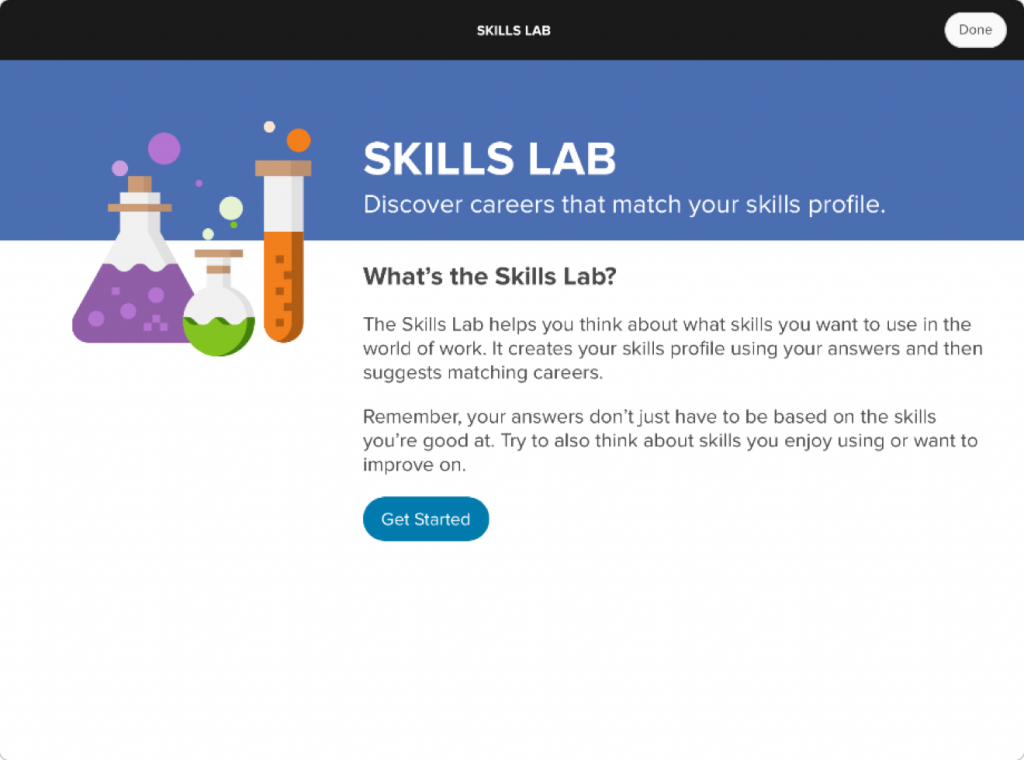Click the purple bubble above the flask

pyautogui.click(x=166, y=148)
